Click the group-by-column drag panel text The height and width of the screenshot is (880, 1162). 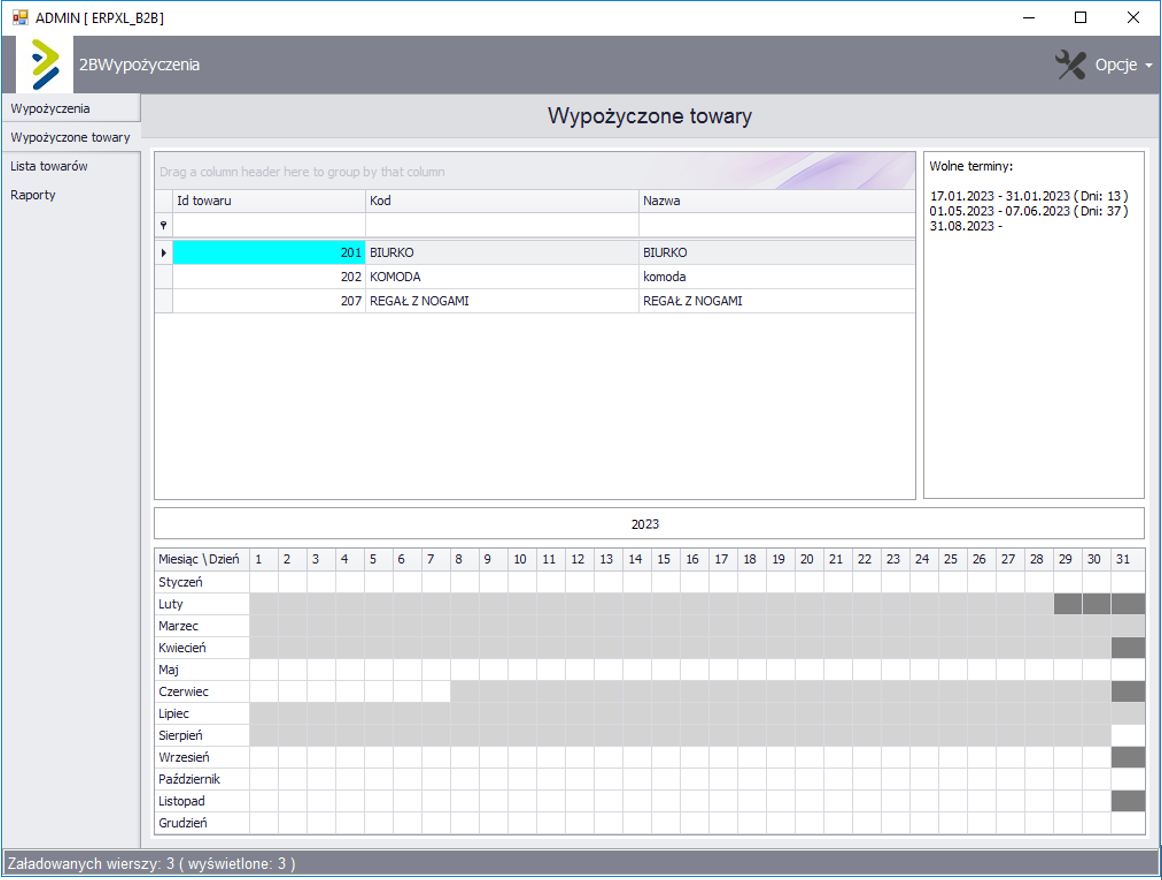coord(302,172)
